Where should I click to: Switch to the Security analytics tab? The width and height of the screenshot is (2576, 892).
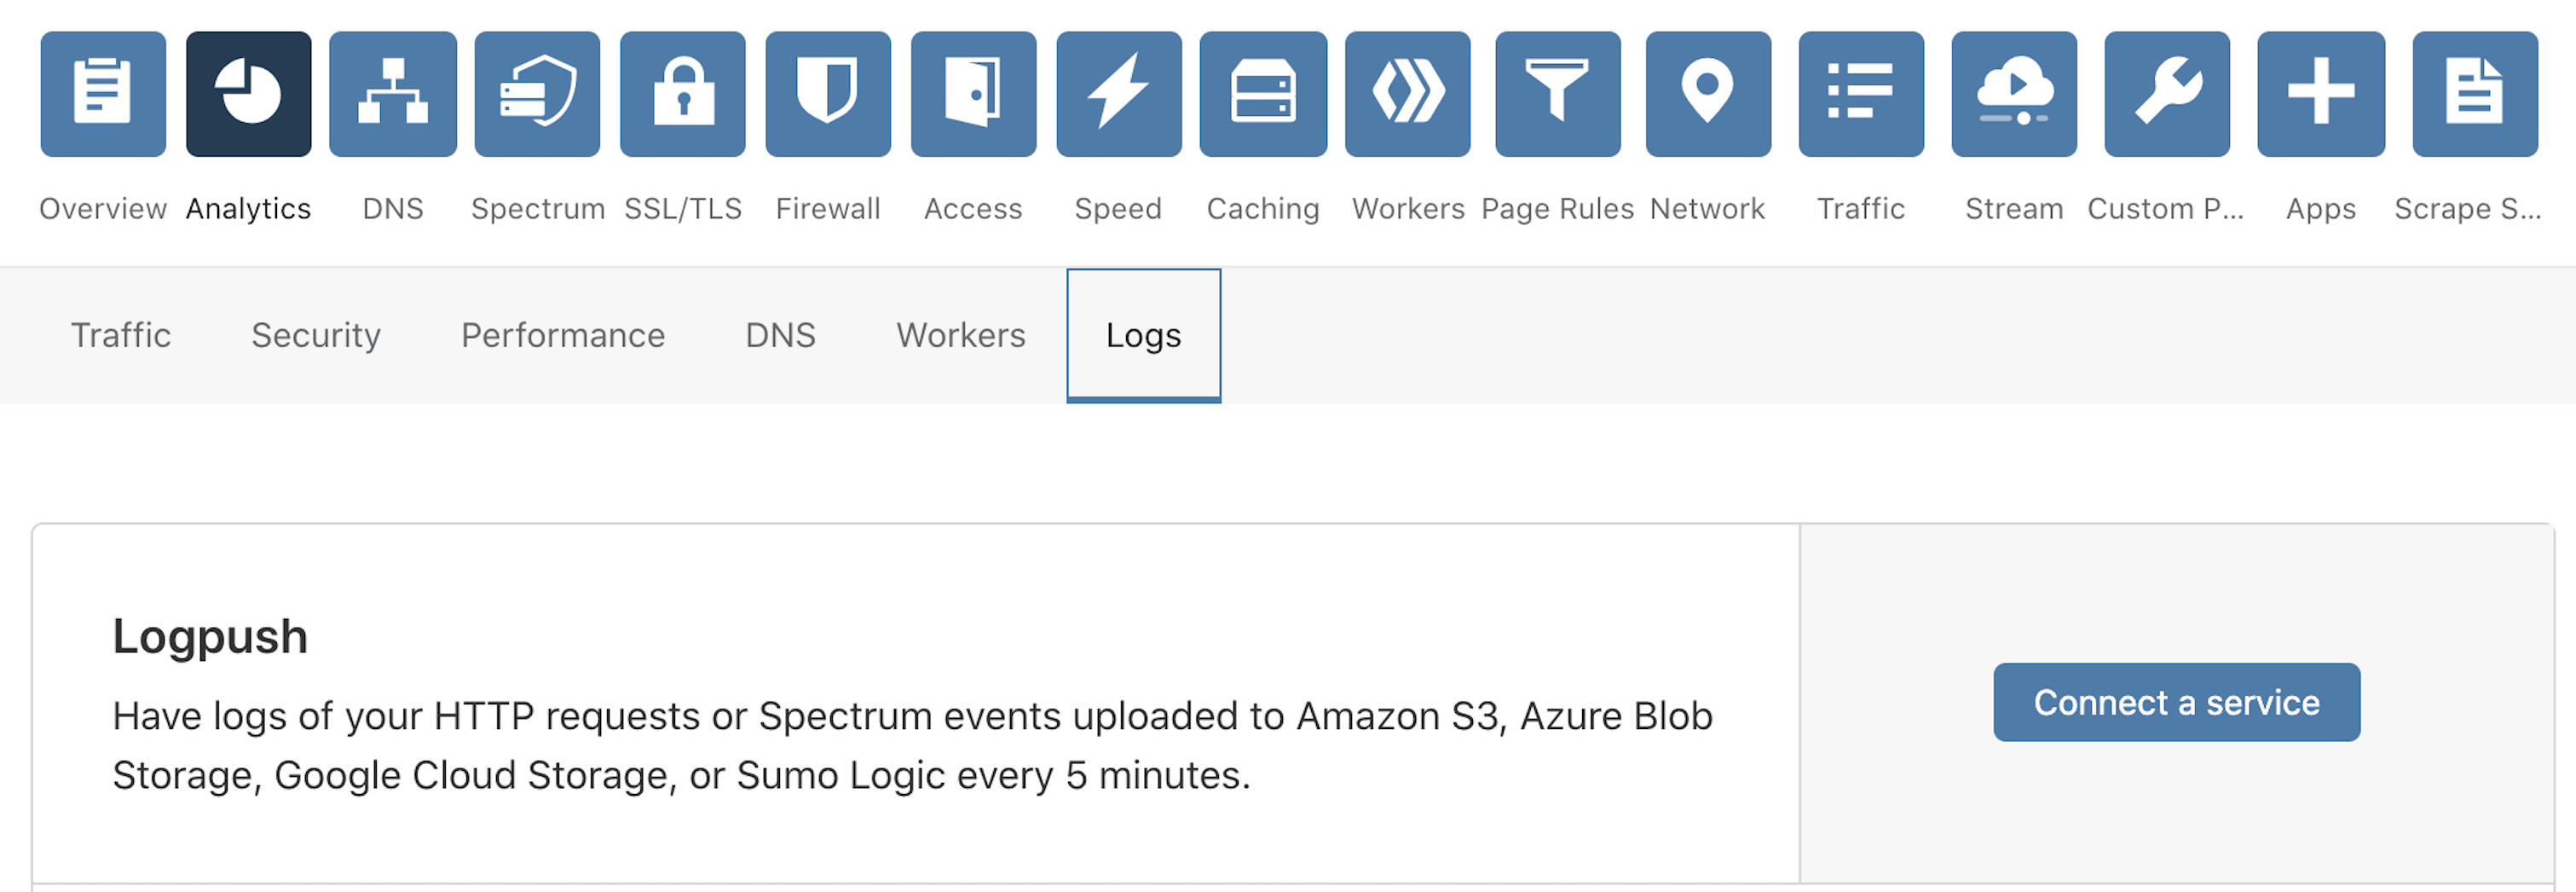(315, 335)
